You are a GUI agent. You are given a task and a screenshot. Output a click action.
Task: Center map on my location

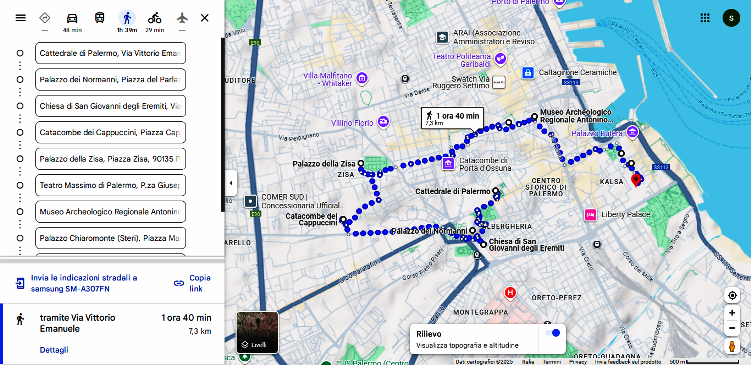click(x=732, y=296)
